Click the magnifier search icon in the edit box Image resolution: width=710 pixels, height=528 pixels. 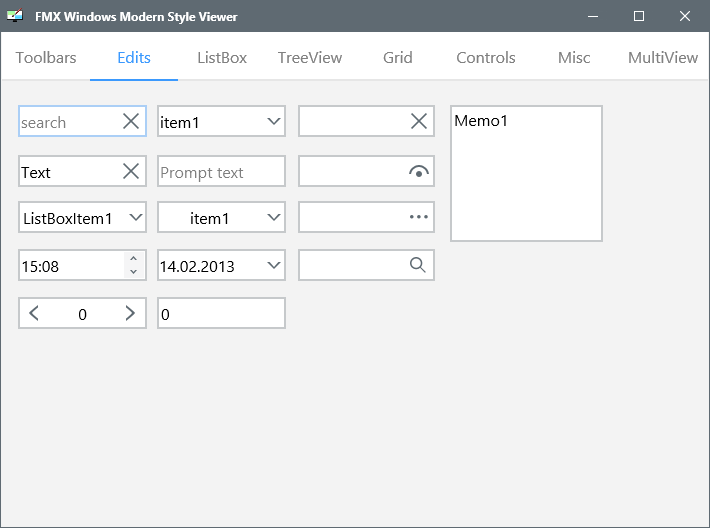coord(417,265)
